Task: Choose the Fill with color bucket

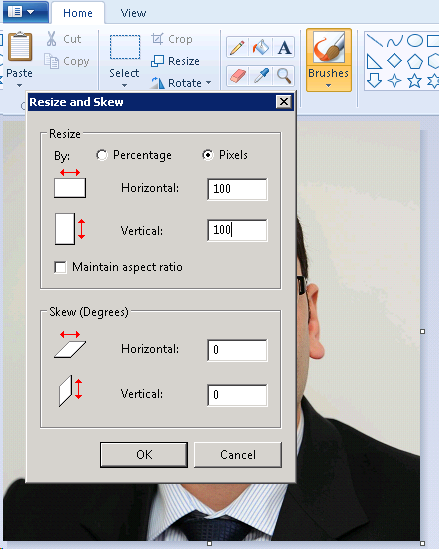Action: [260, 47]
